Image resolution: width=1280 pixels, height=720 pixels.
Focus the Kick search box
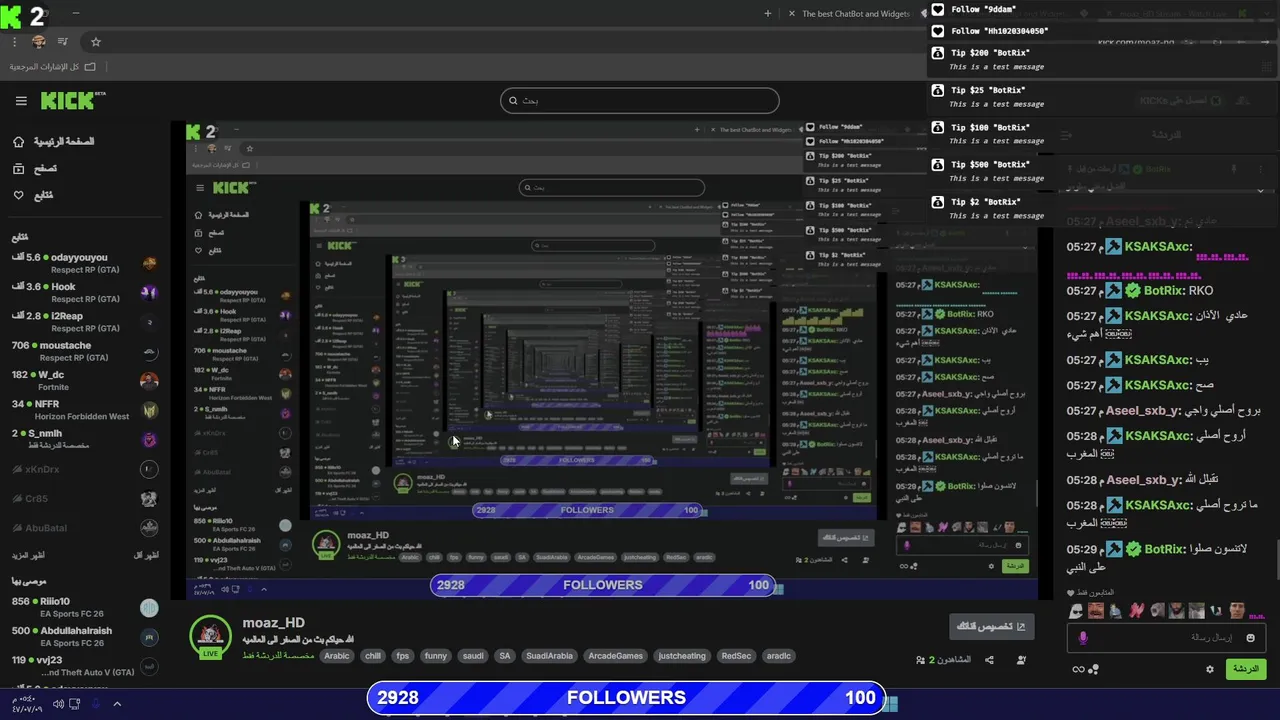tap(640, 100)
